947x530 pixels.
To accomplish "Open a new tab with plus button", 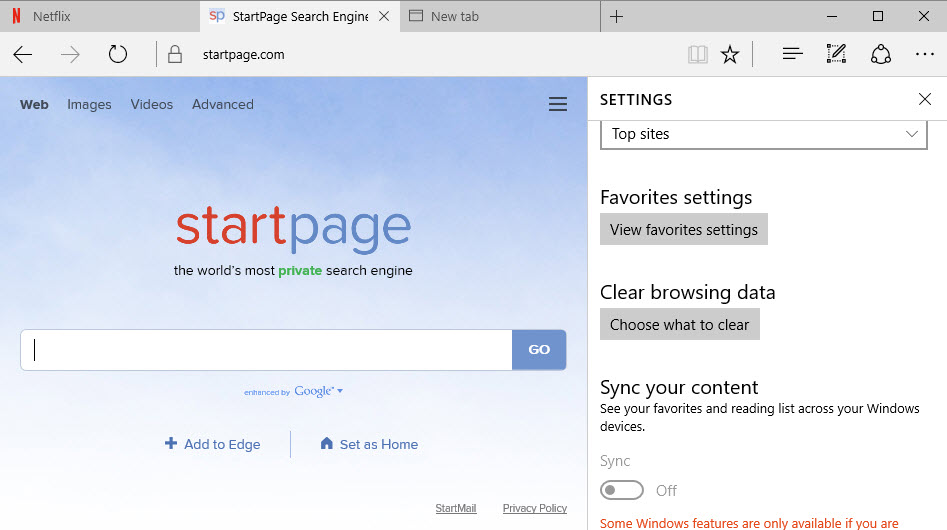I will coord(617,16).
